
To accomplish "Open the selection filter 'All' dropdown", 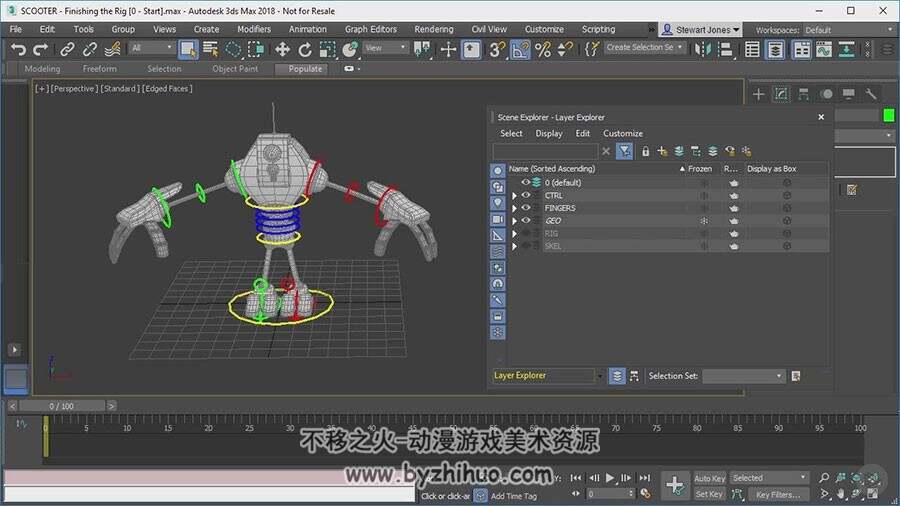I will (152, 48).
